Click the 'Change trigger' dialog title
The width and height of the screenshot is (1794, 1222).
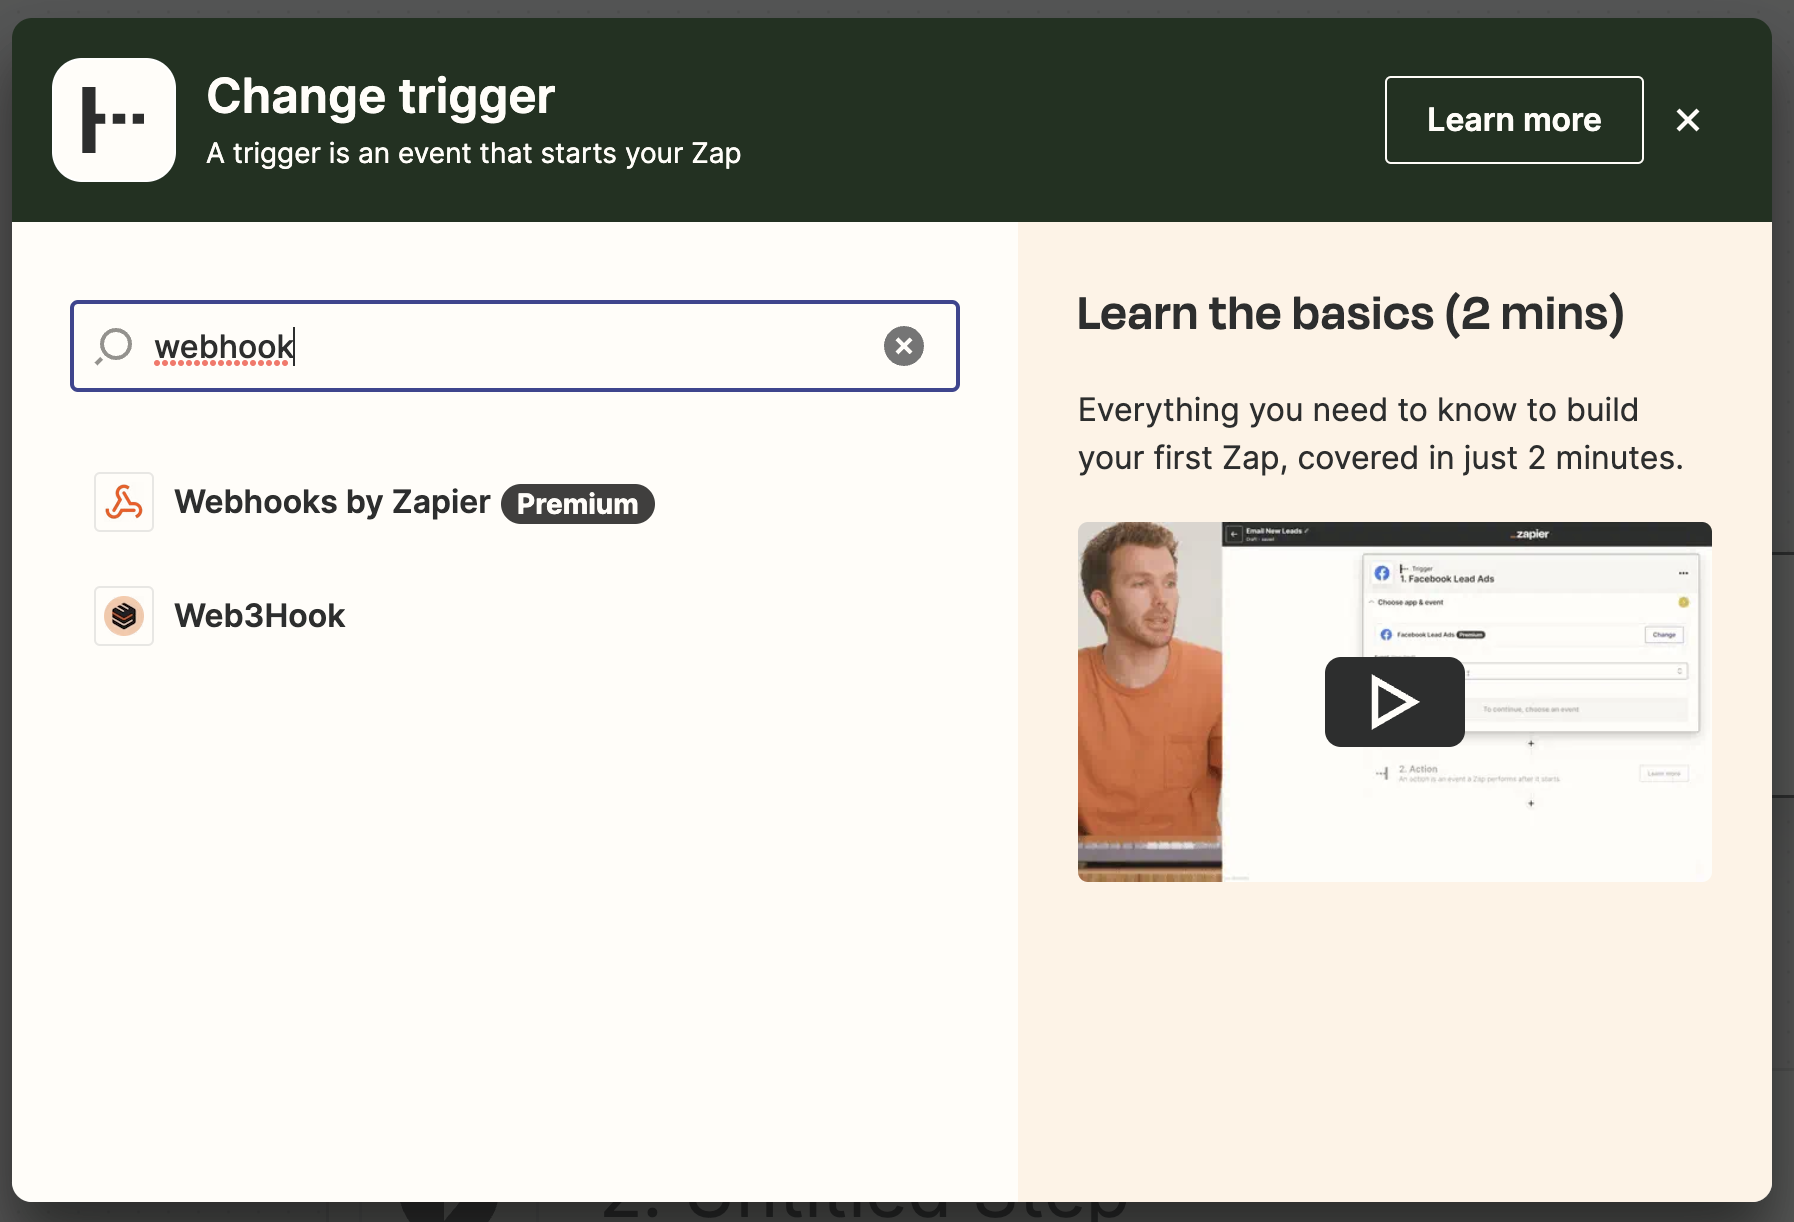(380, 96)
